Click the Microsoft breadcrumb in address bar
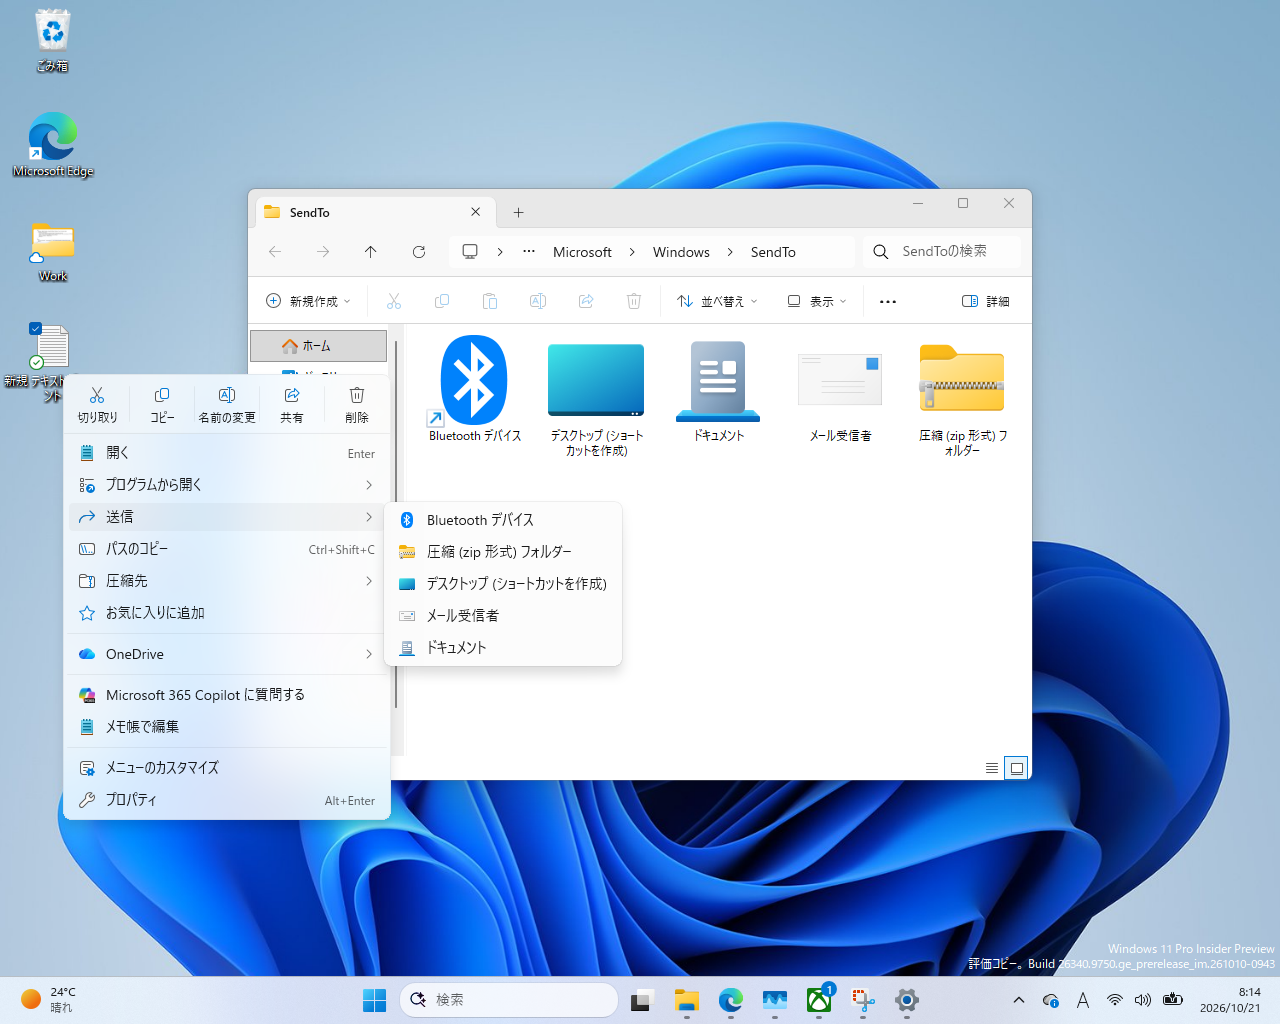 582,252
